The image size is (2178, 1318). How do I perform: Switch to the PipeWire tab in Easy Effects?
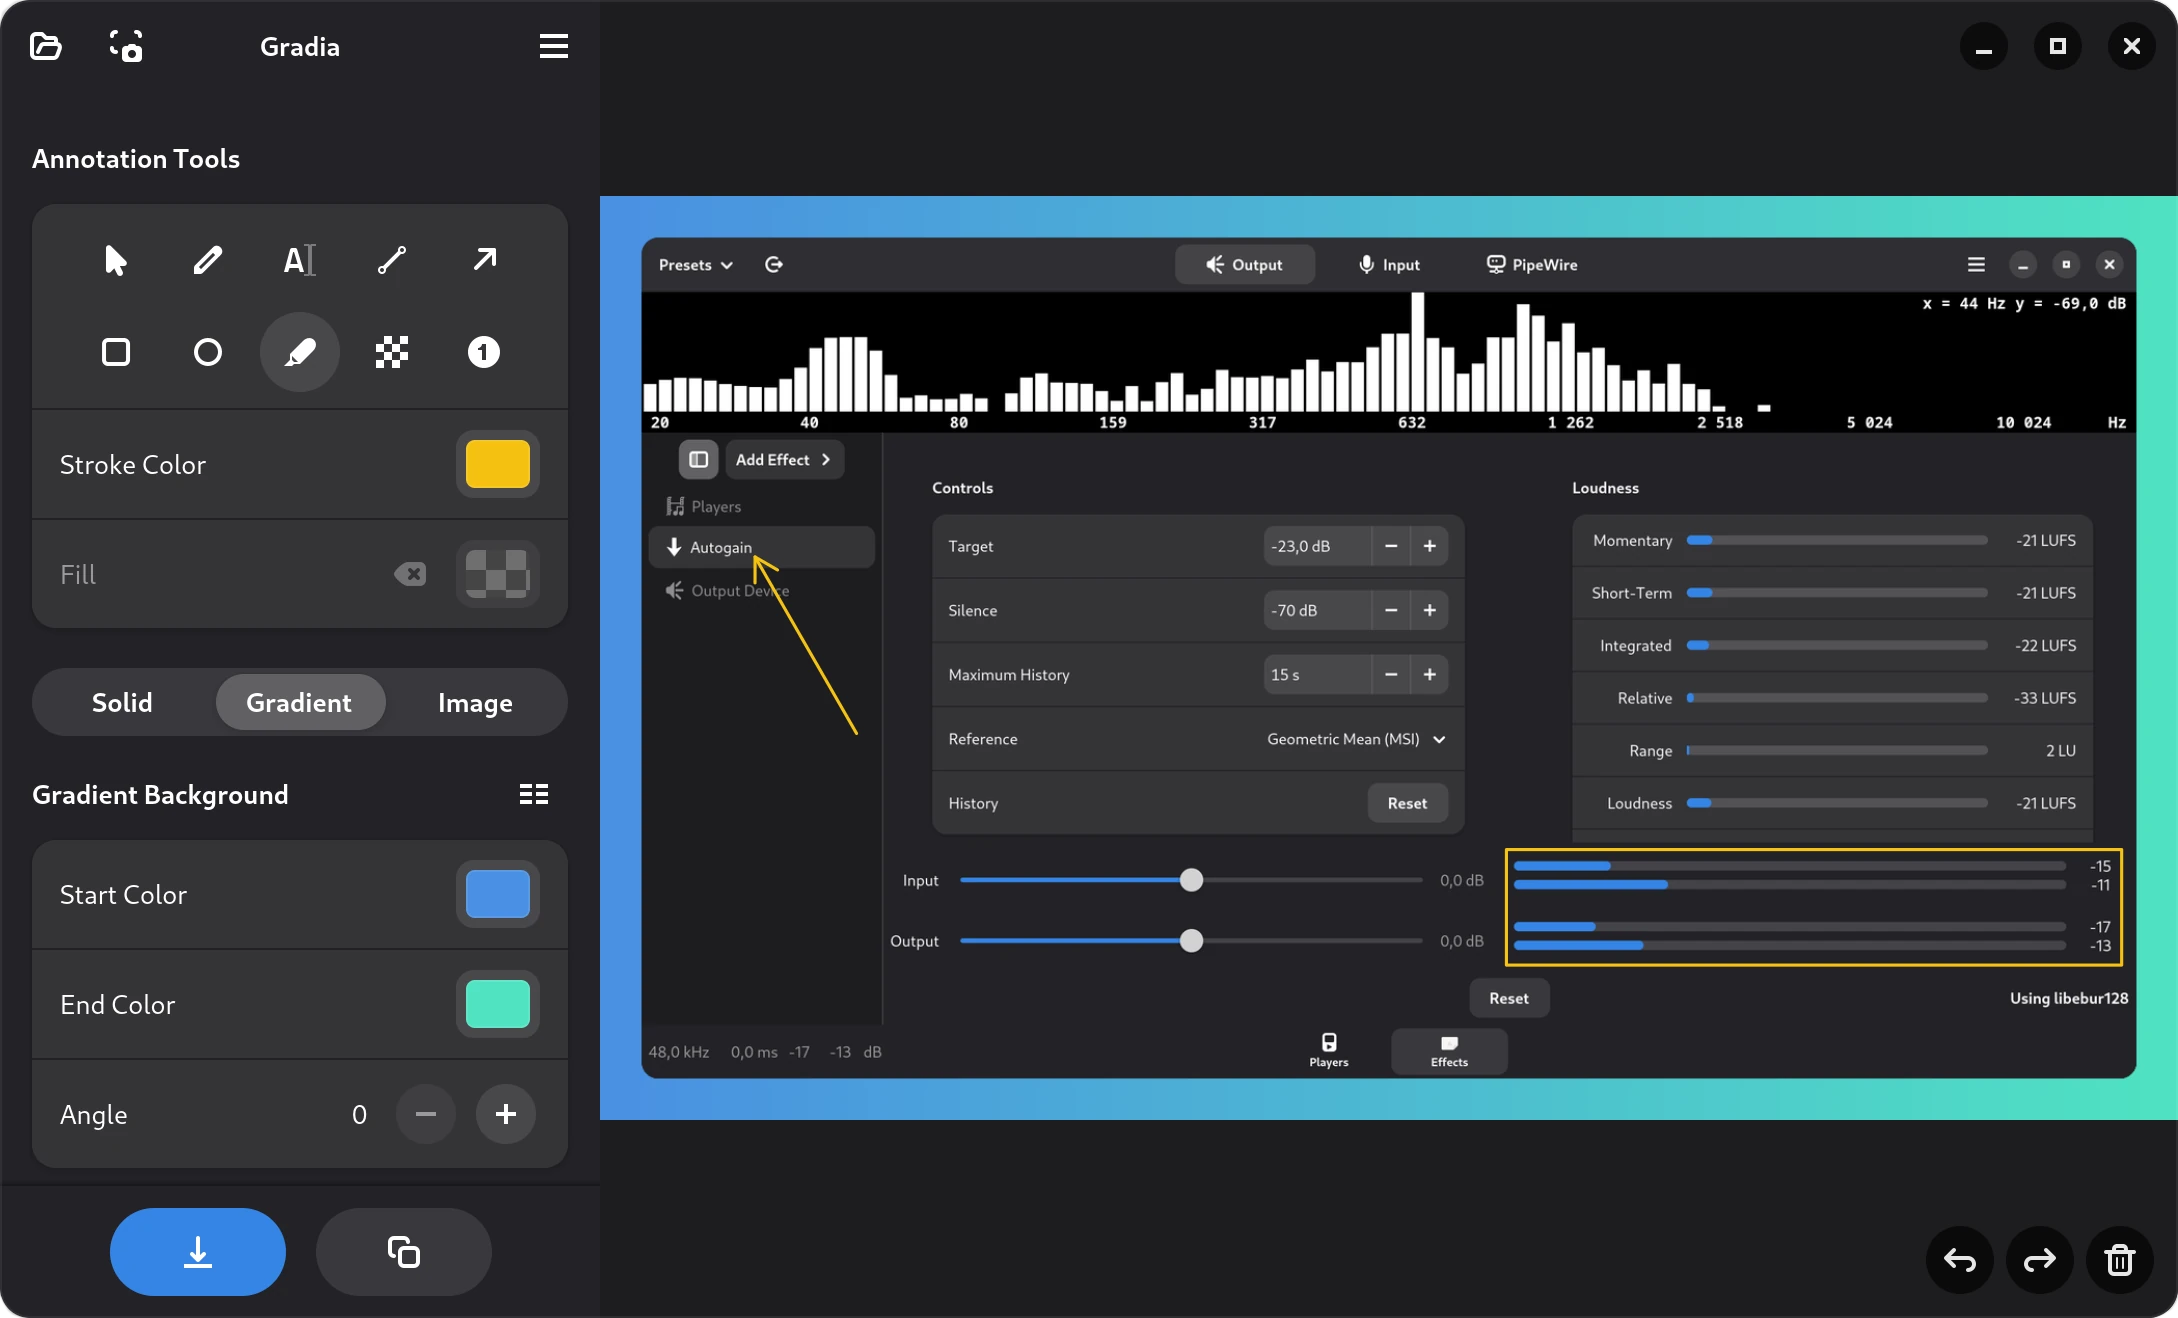point(1531,265)
